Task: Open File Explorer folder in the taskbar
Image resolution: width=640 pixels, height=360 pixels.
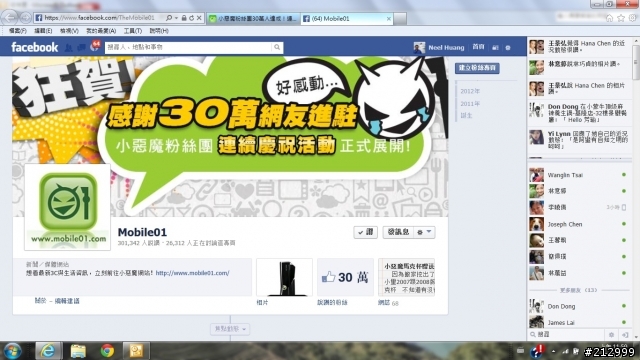Action: pyautogui.click(x=78, y=351)
